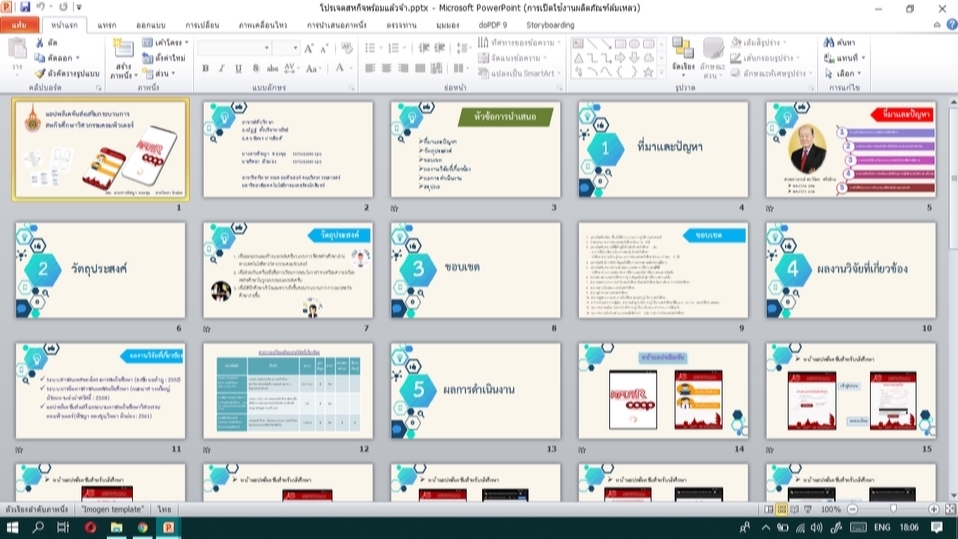958x539 pixels.
Task: Select slide 14 thumbnail with RMUTR coop screens
Action: coord(663,390)
